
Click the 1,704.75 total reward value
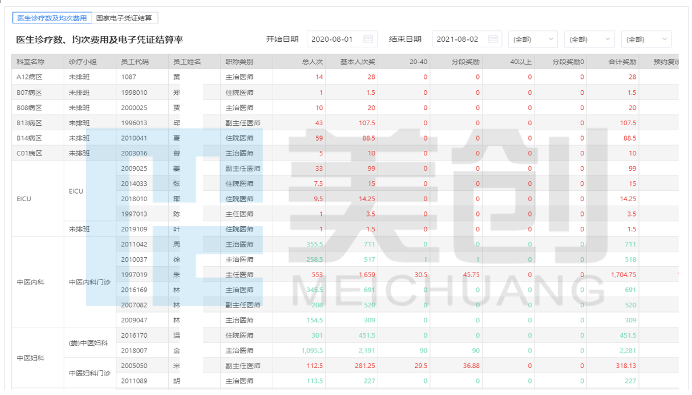pyautogui.click(x=624, y=275)
